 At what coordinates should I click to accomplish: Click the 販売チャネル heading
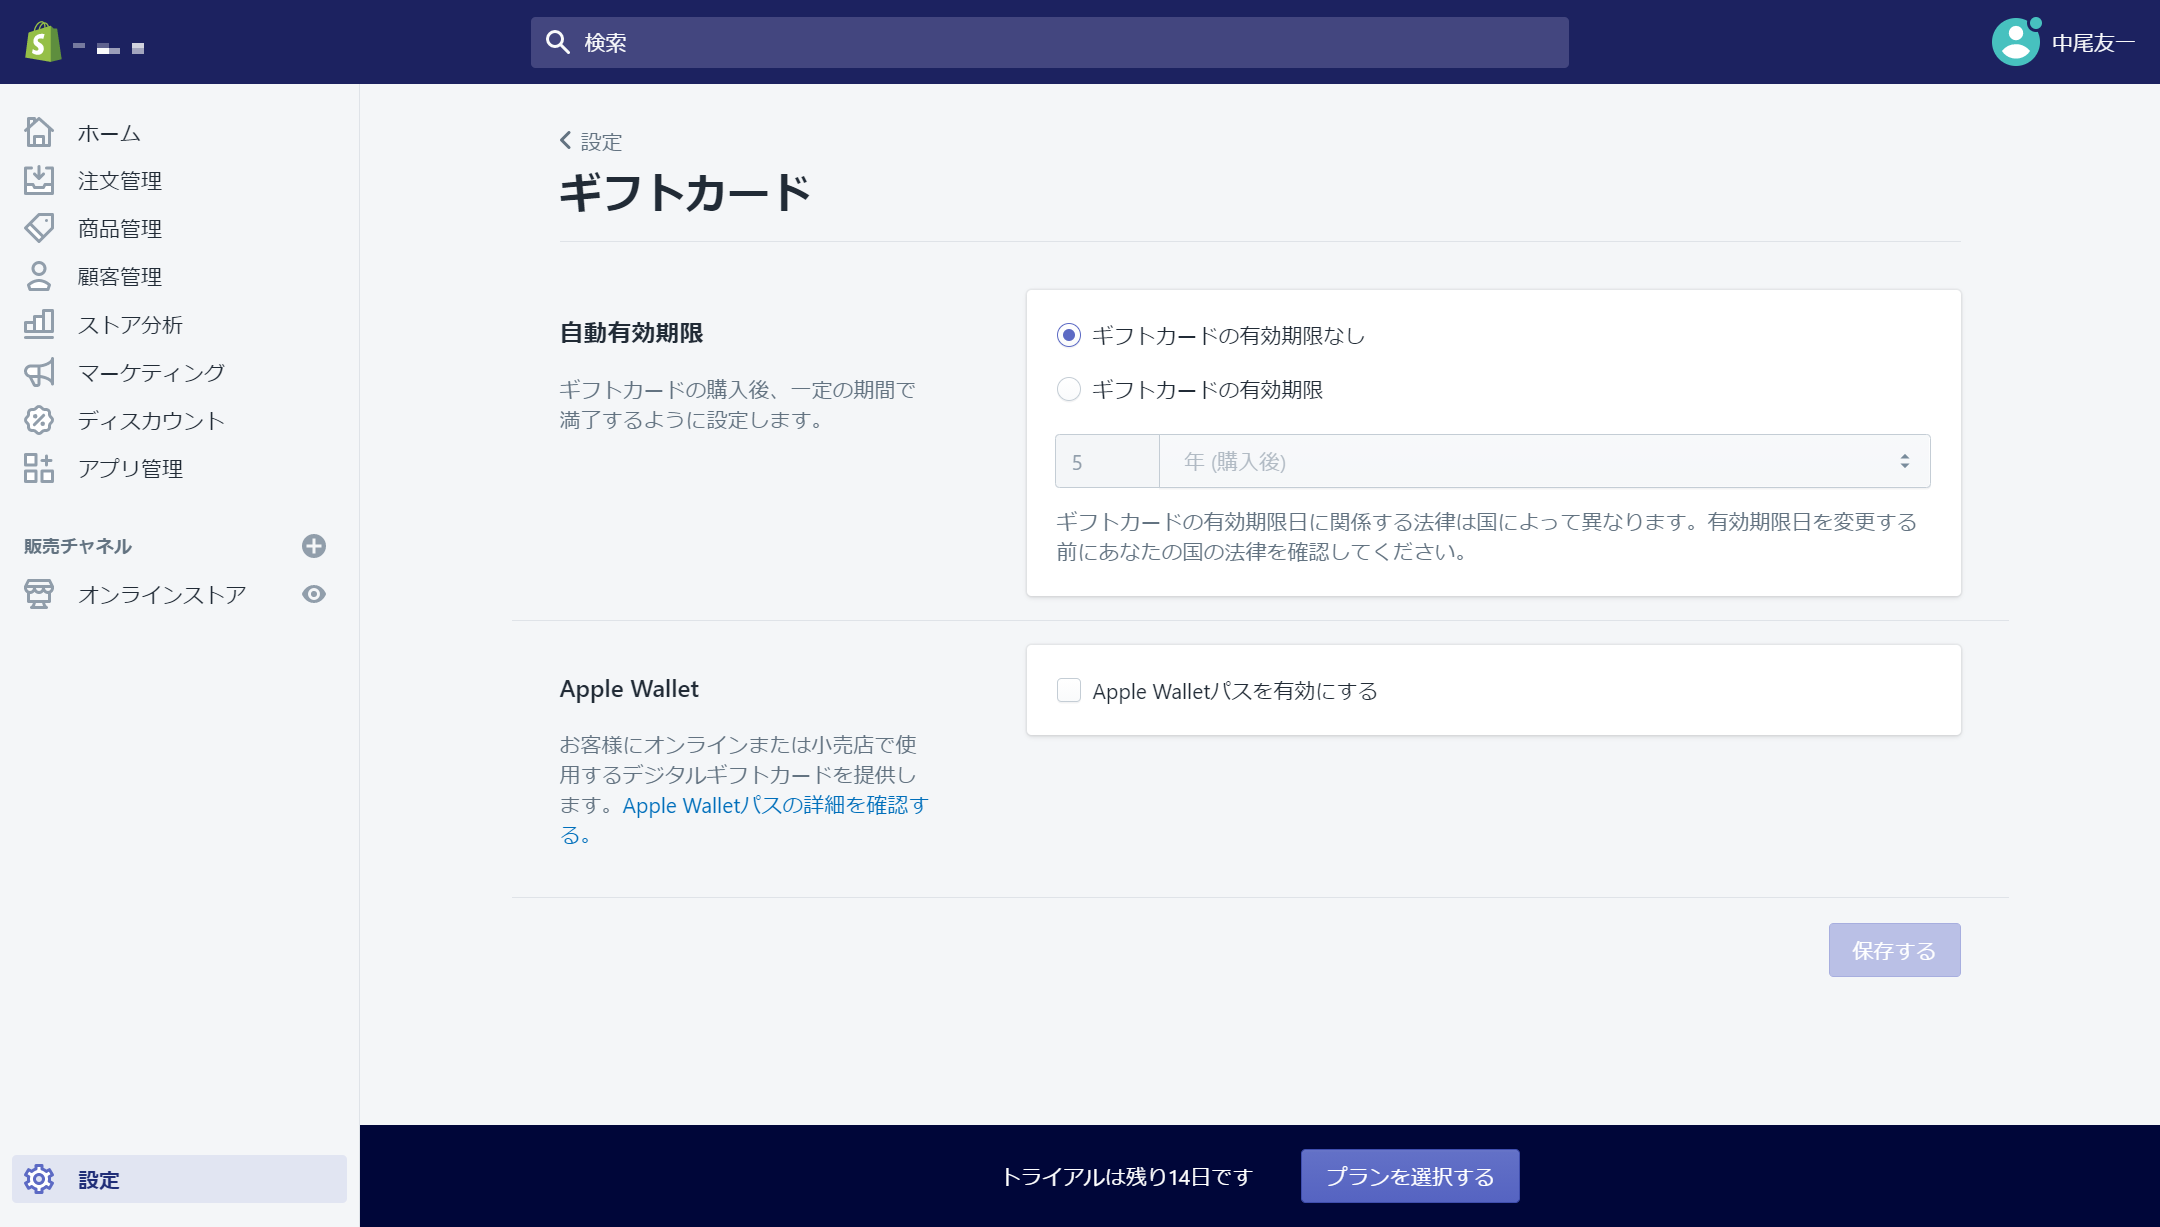(78, 546)
